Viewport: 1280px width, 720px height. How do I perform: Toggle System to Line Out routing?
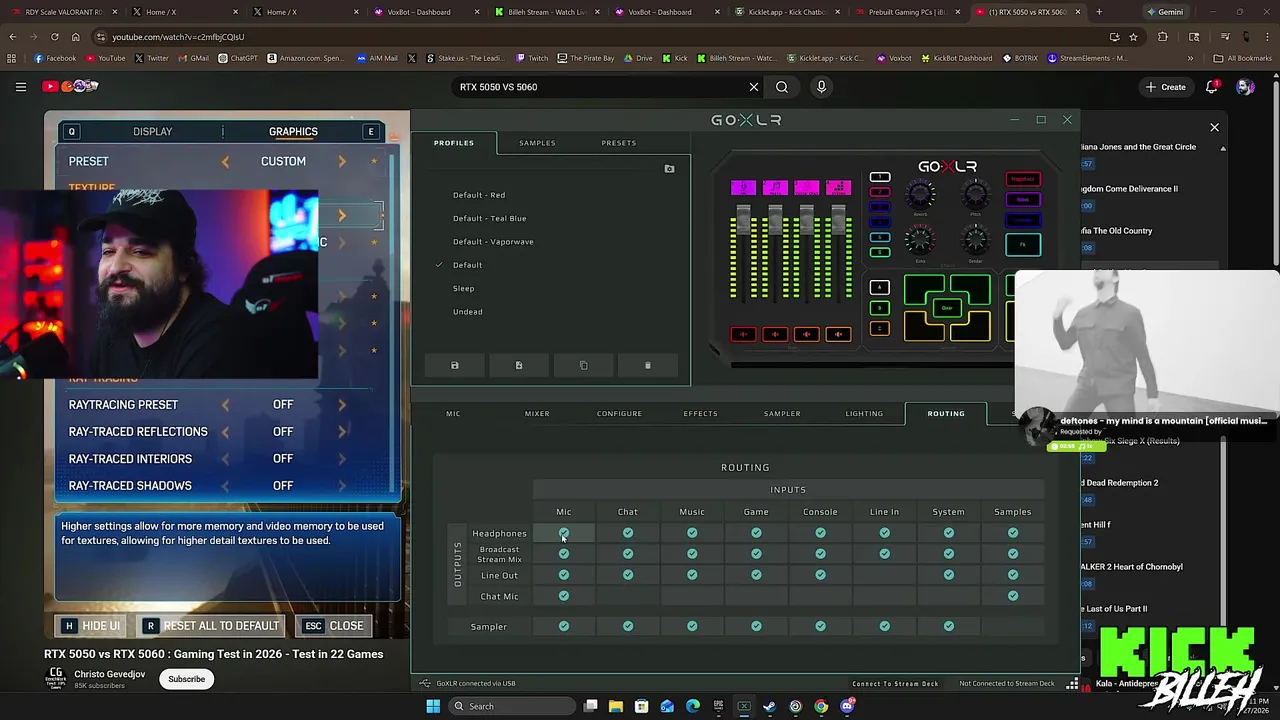[x=949, y=575]
